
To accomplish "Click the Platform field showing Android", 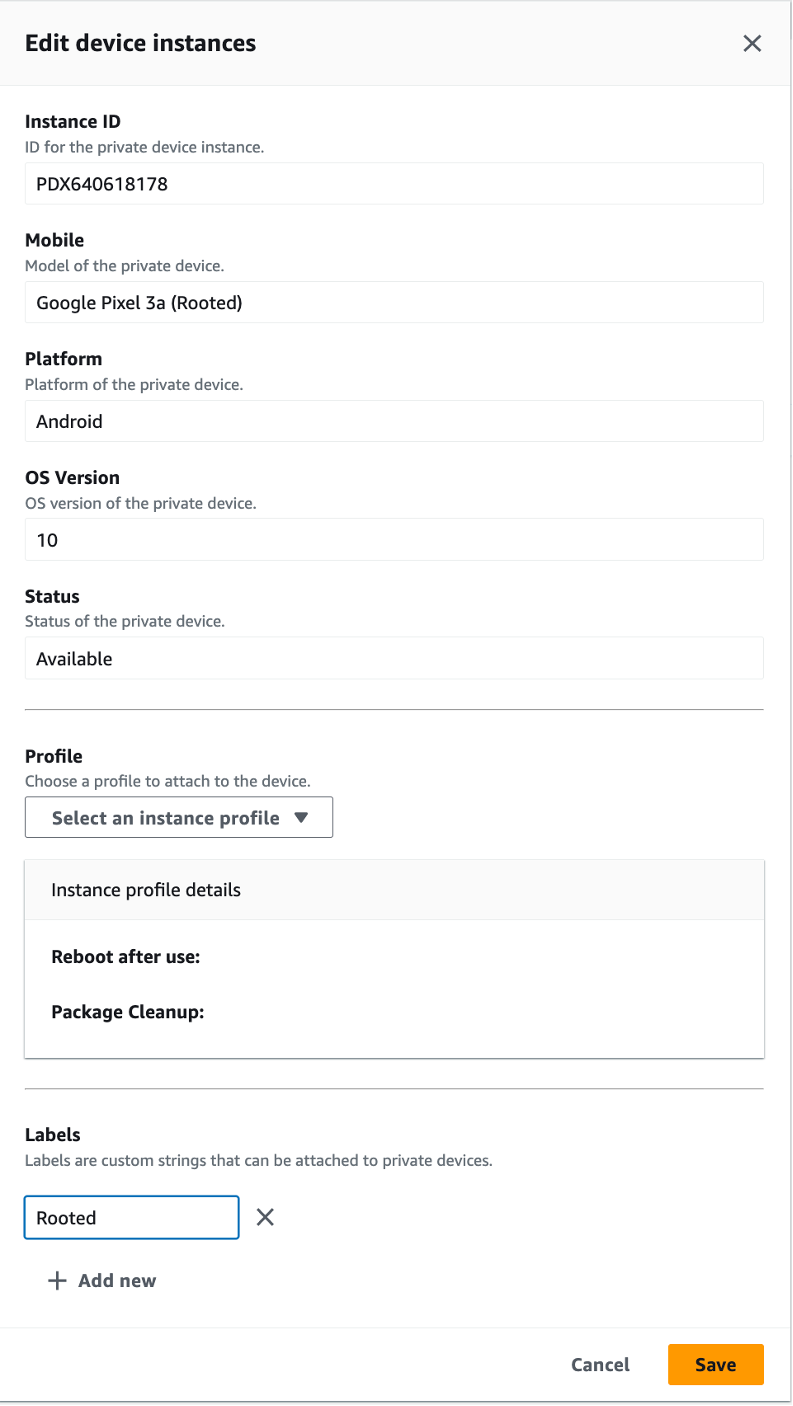I will coord(393,421).
